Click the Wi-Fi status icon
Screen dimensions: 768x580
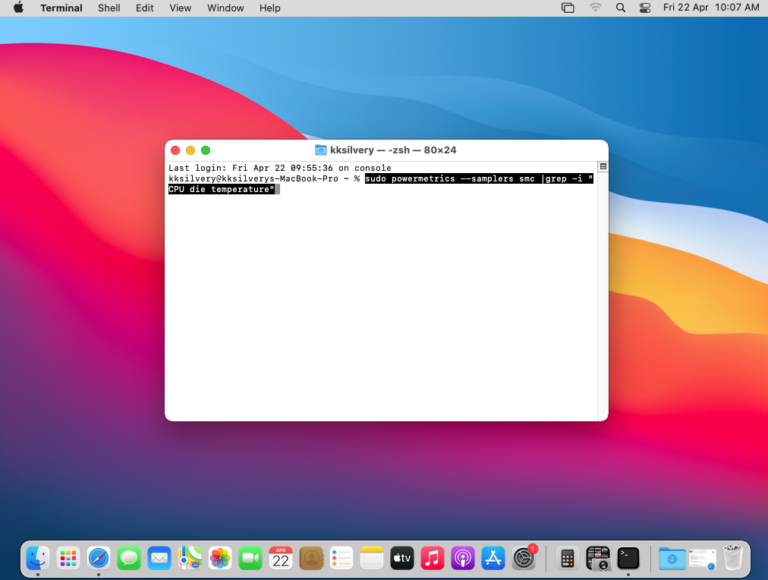[x=595, y=8]
